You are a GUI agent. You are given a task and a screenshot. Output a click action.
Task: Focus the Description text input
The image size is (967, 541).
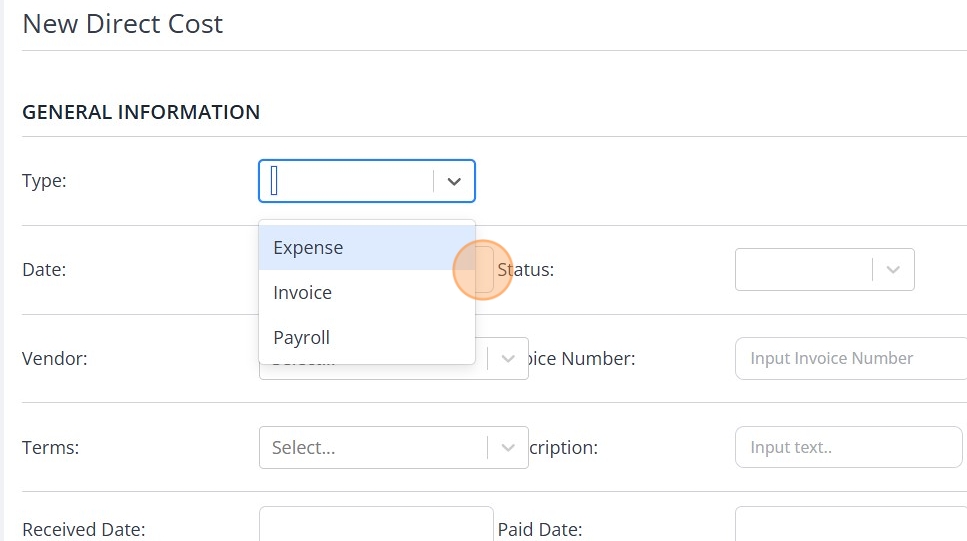(x=848, y=448)
